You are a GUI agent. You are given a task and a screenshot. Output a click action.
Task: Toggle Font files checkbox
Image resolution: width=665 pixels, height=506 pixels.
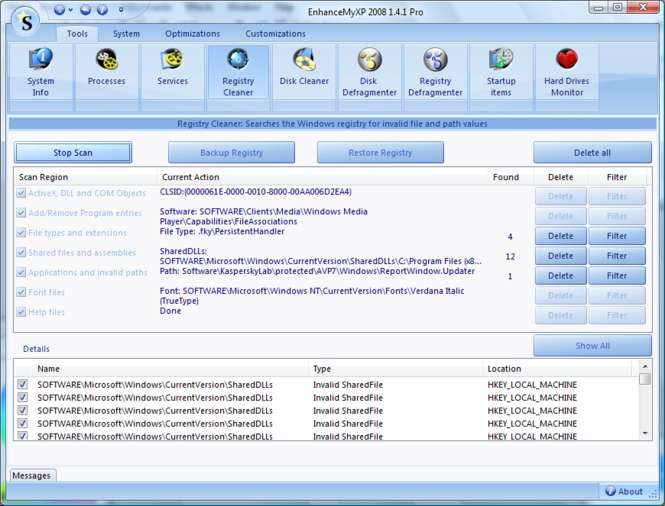click(x=21, y=292)
